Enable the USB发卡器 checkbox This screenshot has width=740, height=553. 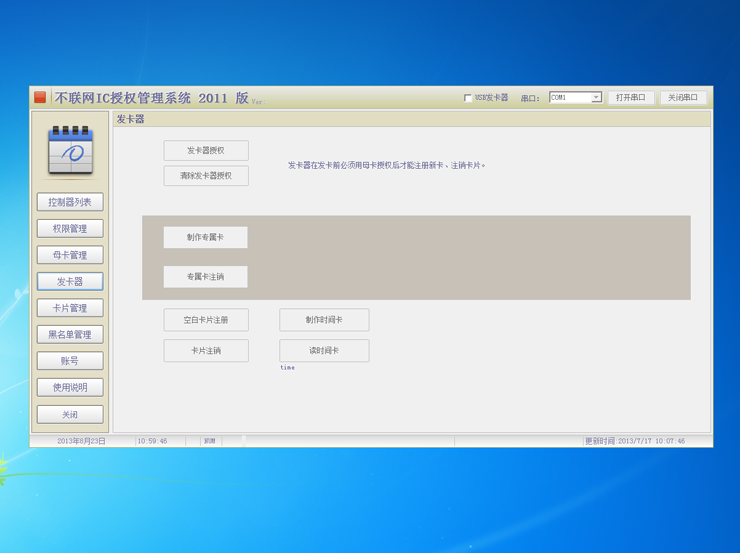468,98
